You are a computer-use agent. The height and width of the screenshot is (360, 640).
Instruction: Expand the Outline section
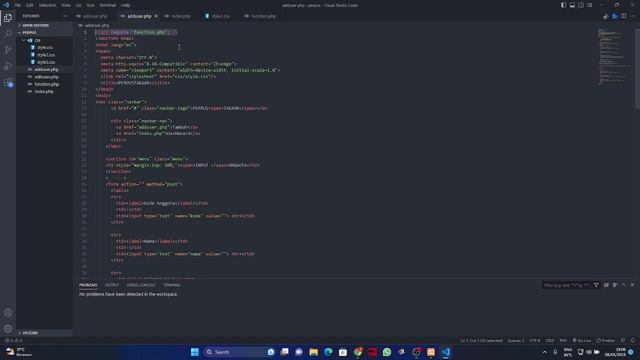click(x=44, y=333)
